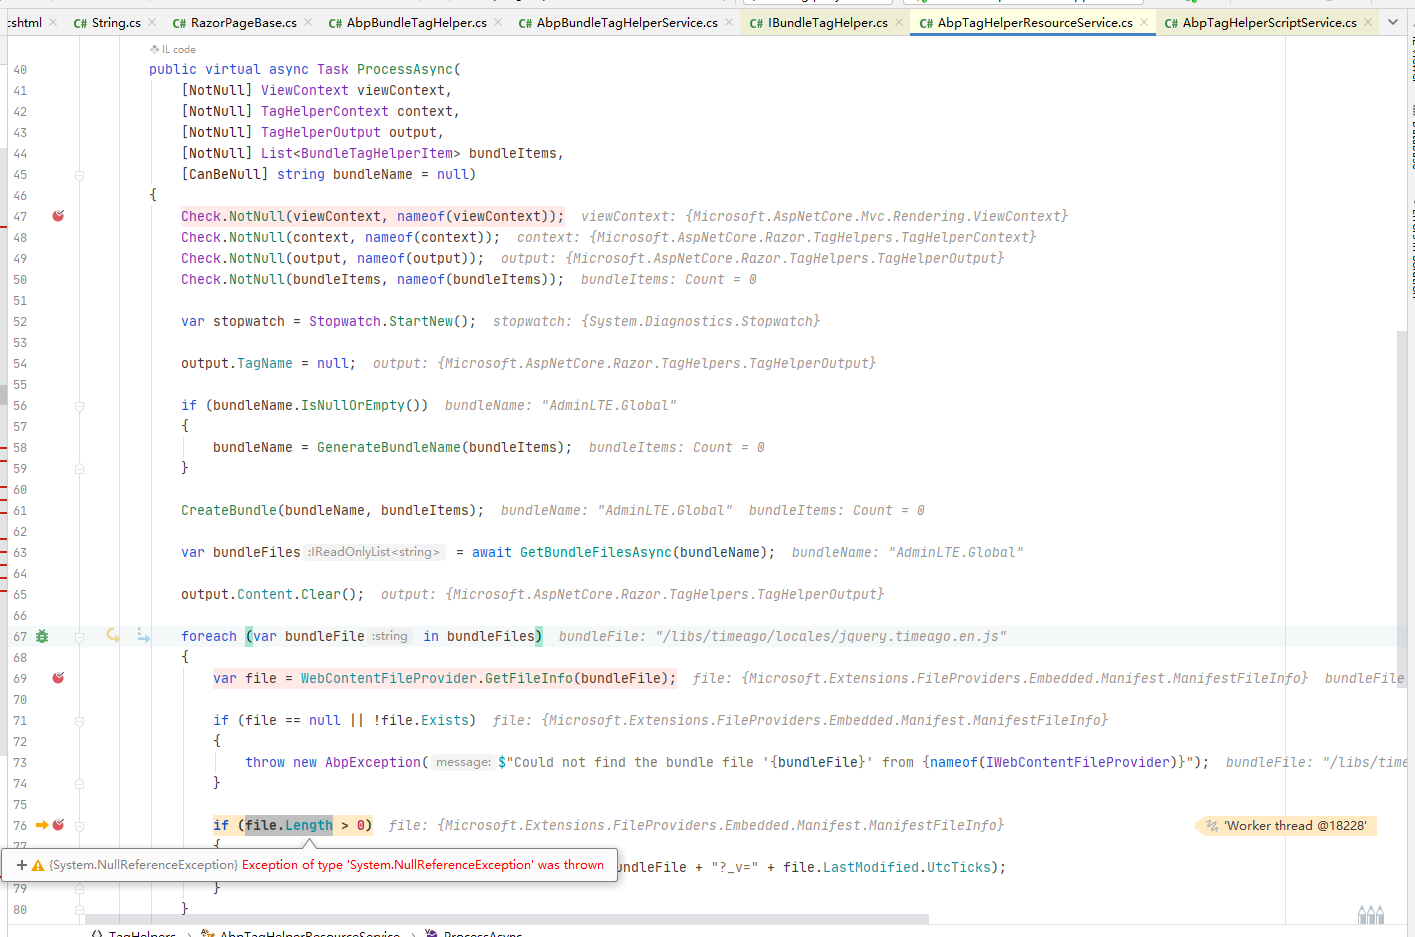The image size is (1415, 937).
Task: Click the ProcessAsync method icon in the breadcrumbs
Action: click(430, 932)
